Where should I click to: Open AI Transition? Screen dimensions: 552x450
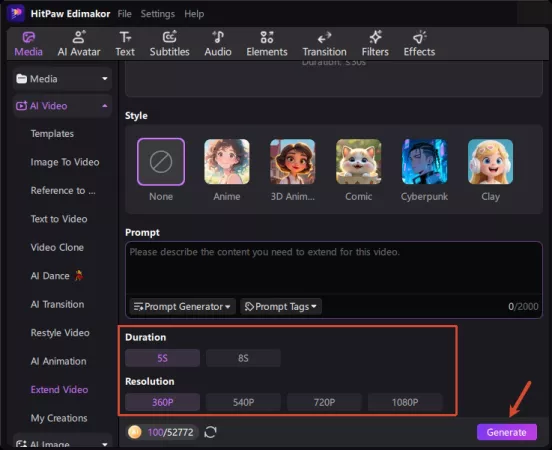pos(57,304)
